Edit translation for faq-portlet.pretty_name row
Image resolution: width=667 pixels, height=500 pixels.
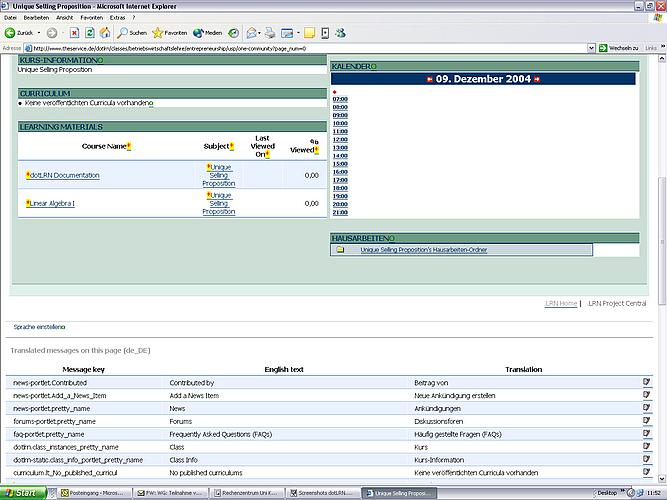[x=647, y=433]
